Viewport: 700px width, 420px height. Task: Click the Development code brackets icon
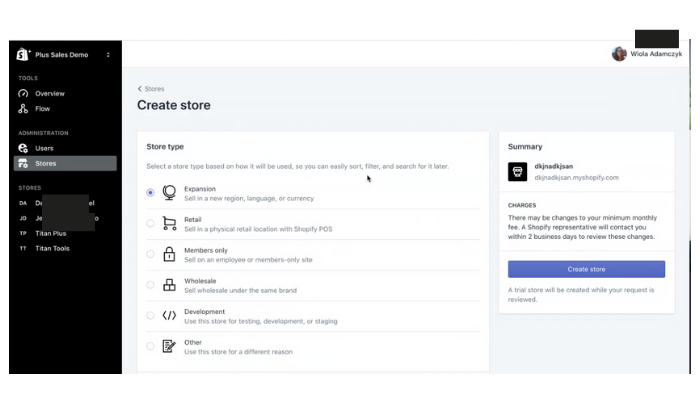point(169,316)
